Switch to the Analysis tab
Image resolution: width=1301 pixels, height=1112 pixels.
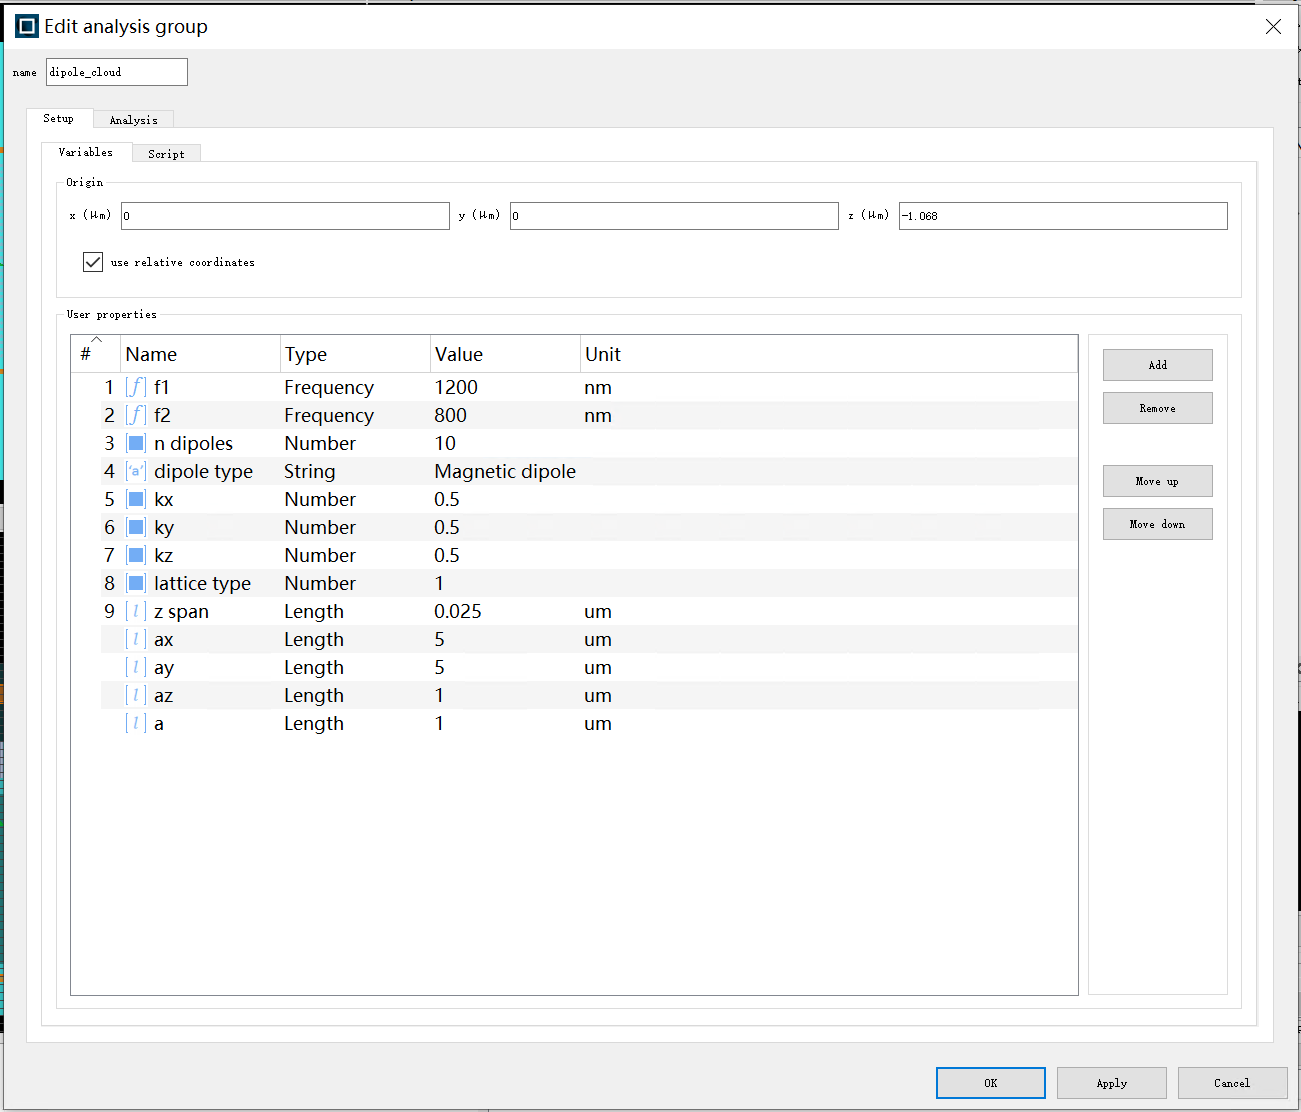133,120
